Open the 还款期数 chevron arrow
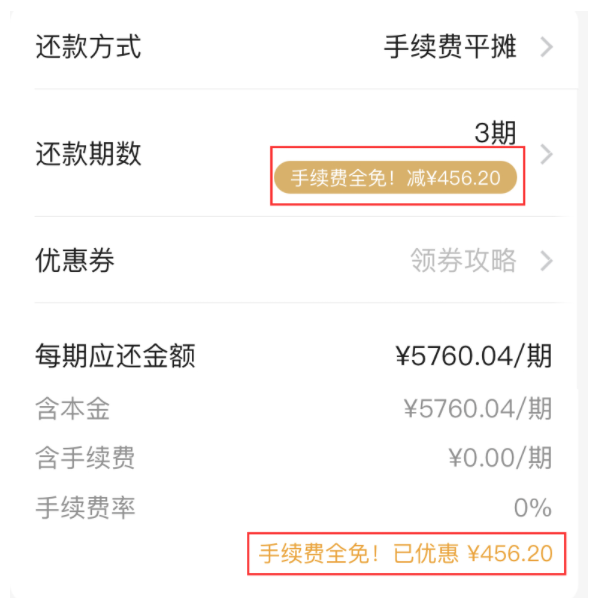The height and width of the screenshot is (598, 598). tap(547, 154)
